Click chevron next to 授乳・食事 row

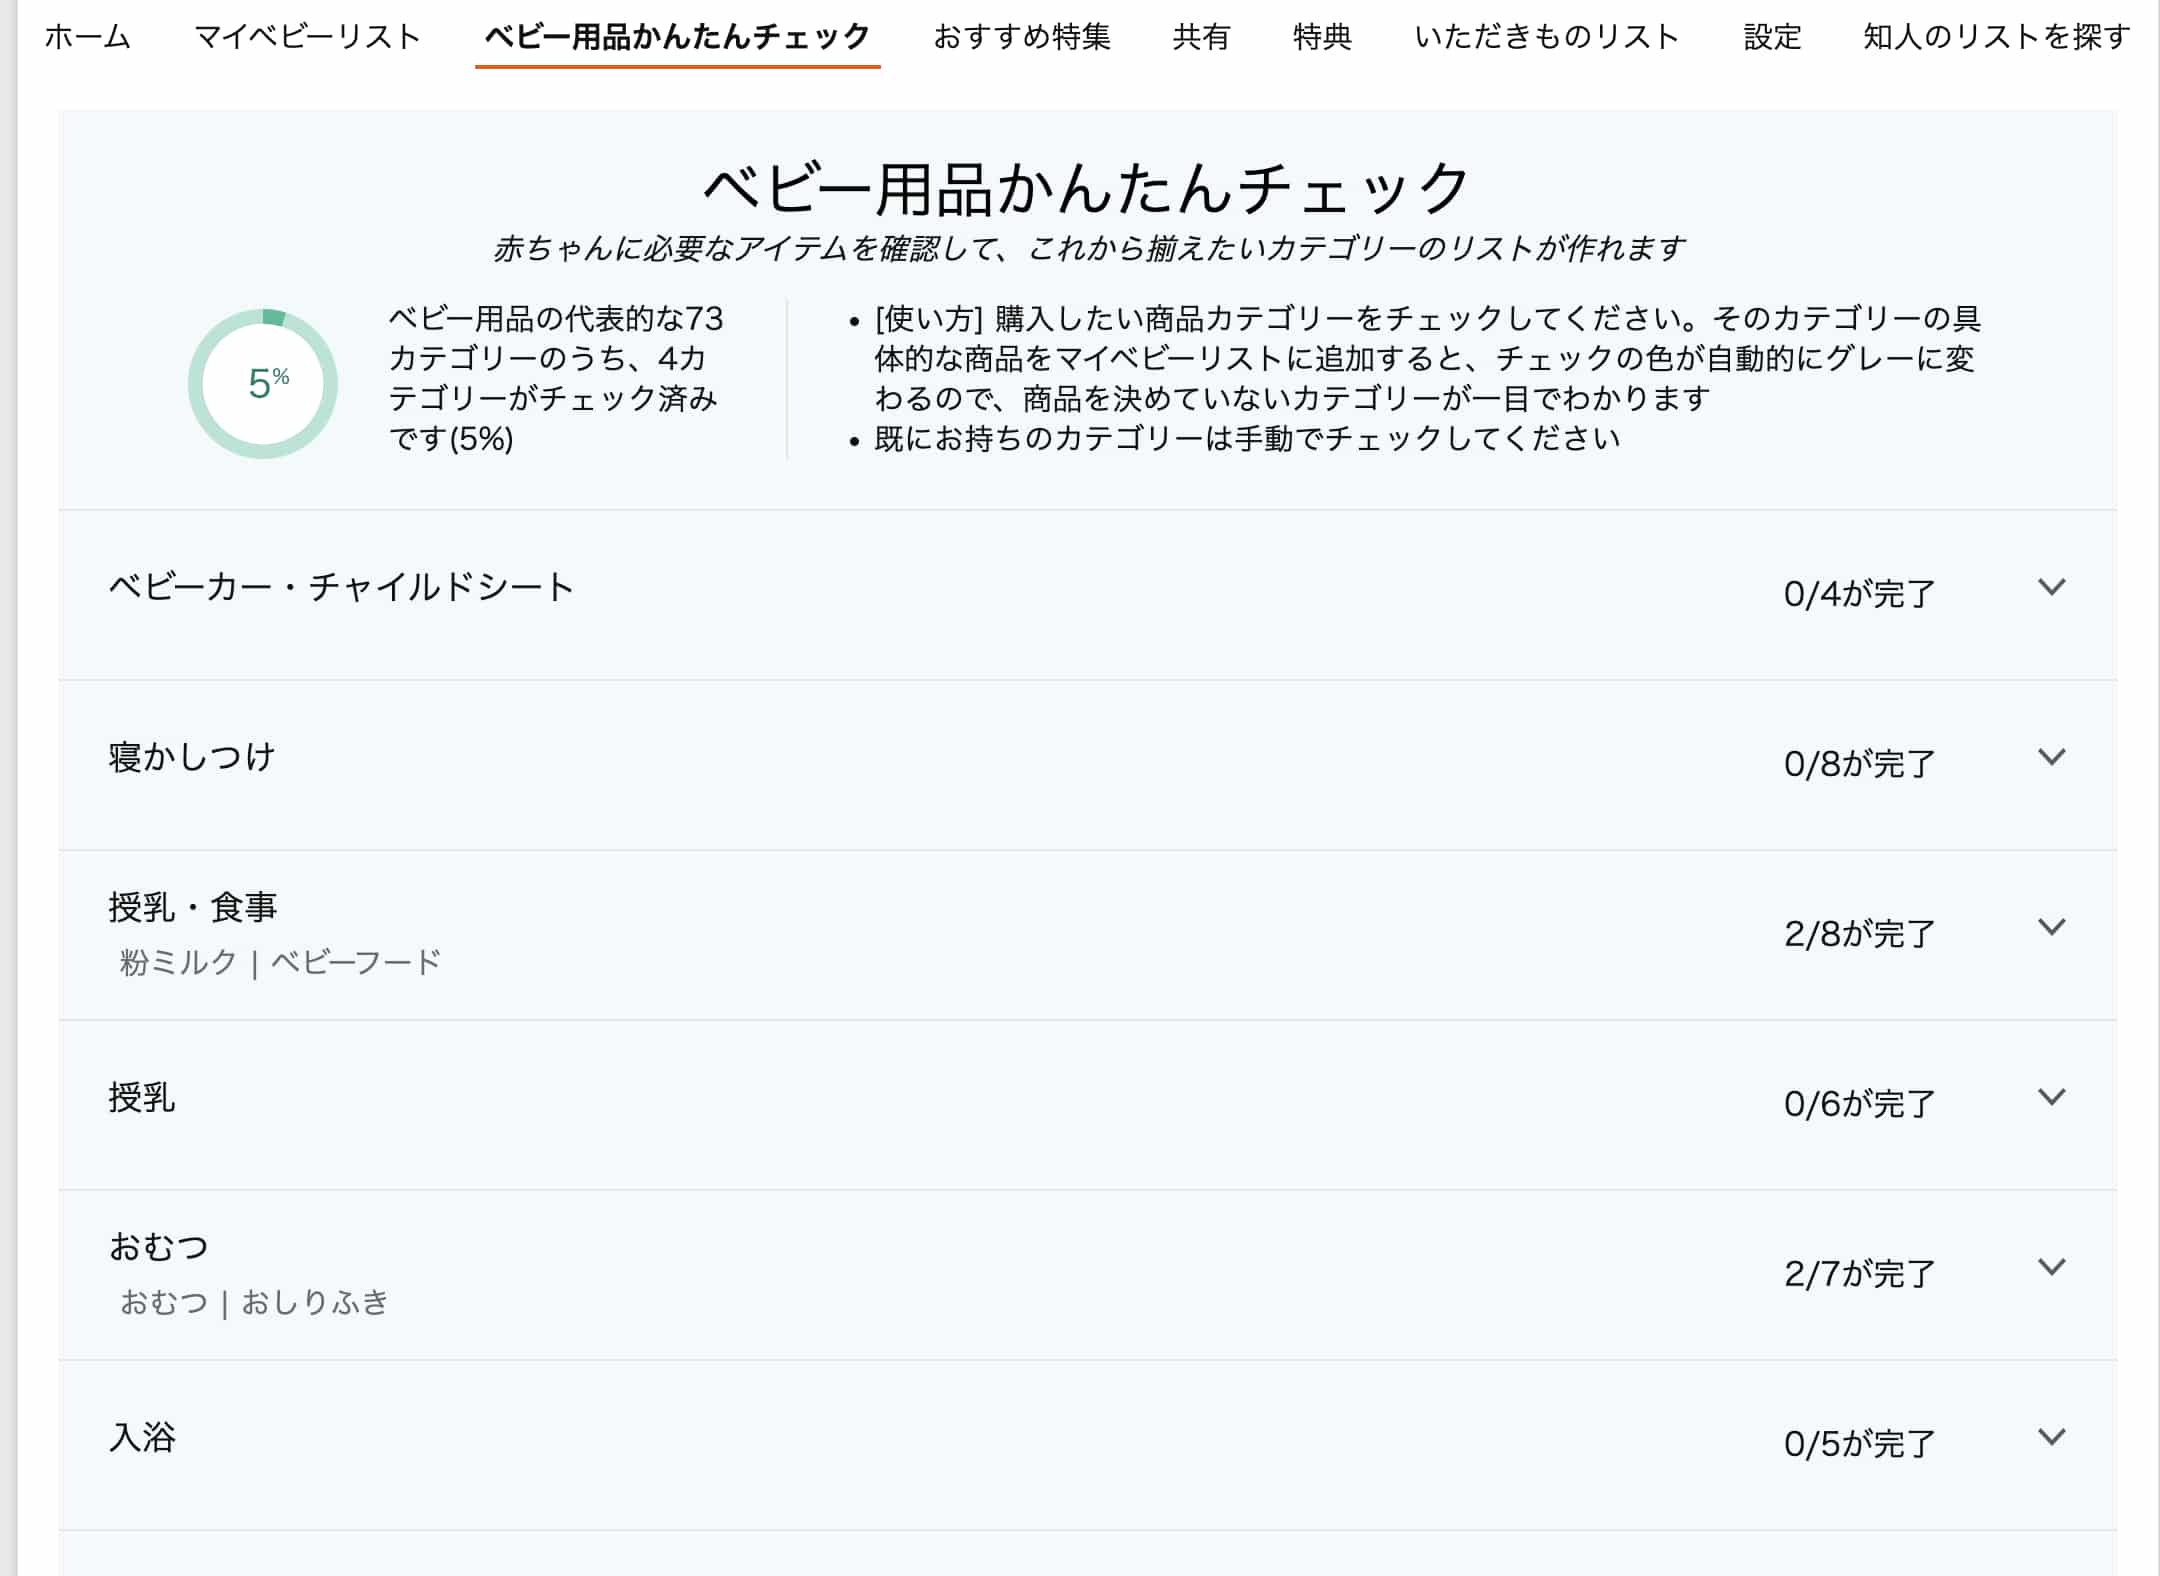click(x=2051, y=928)
